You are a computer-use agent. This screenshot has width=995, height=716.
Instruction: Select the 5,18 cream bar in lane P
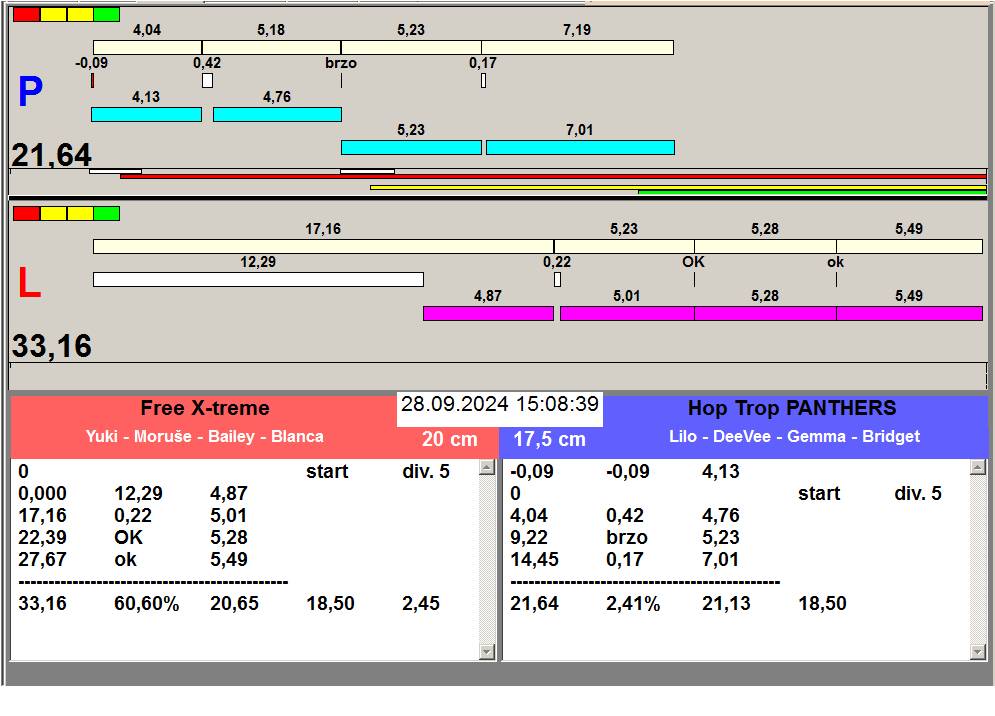tap(271, 48)
